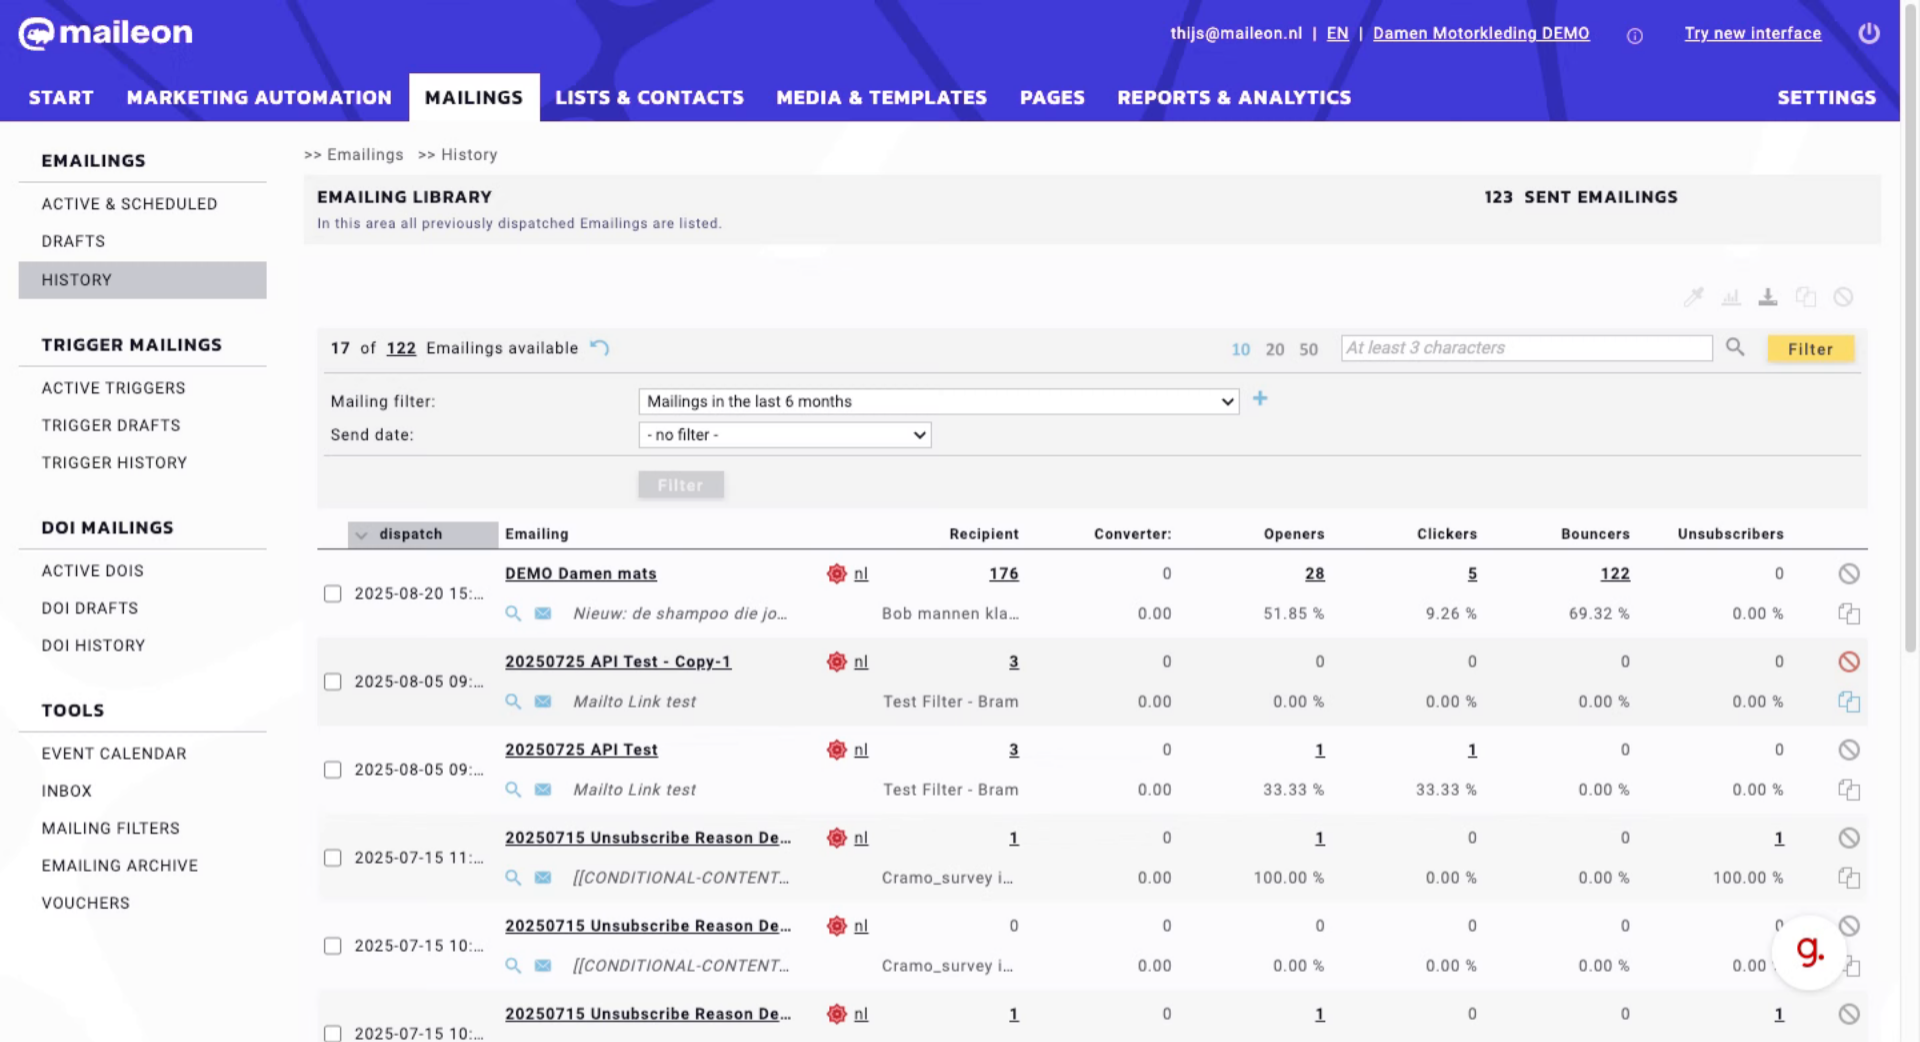This screenshot has width=1920, height=1042.
Task: Open the PAGES tab
Action: click(x=1052, y=97)
